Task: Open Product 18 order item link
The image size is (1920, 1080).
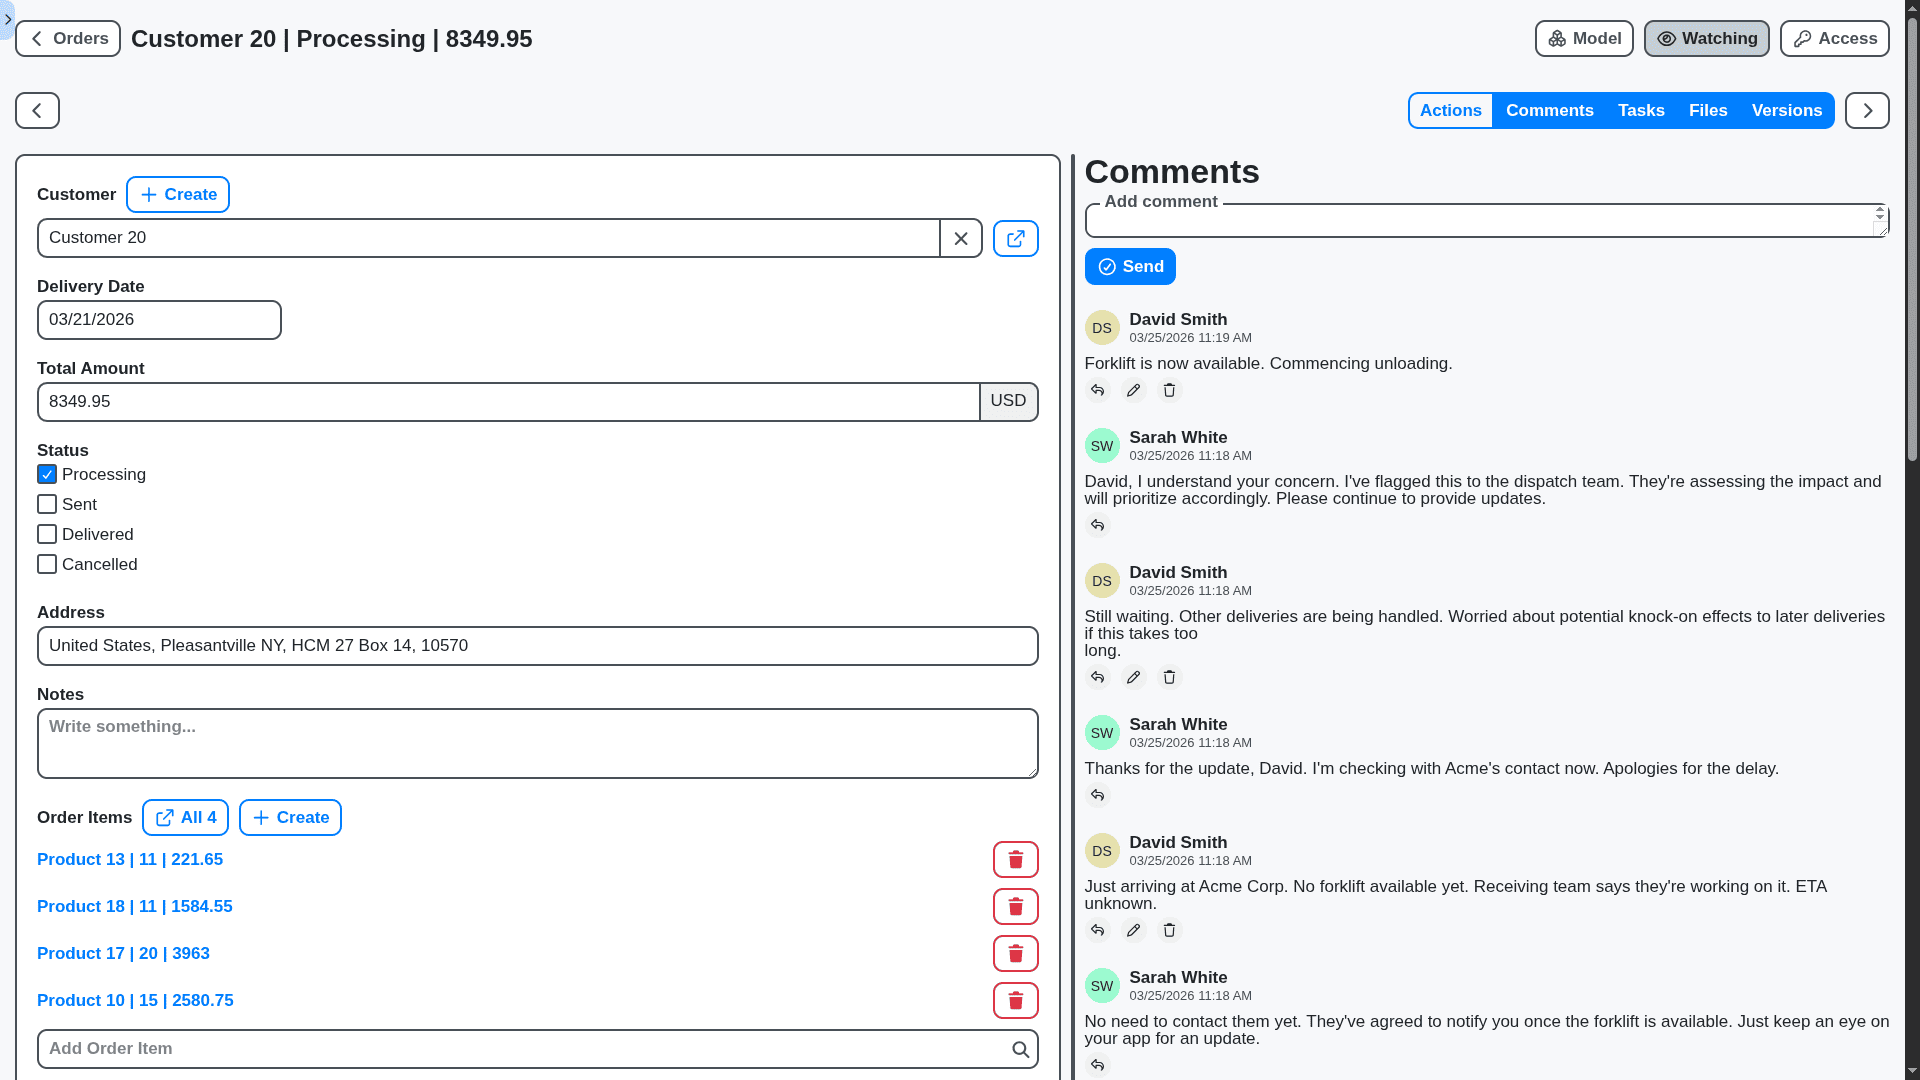Action: click(134, 906)
